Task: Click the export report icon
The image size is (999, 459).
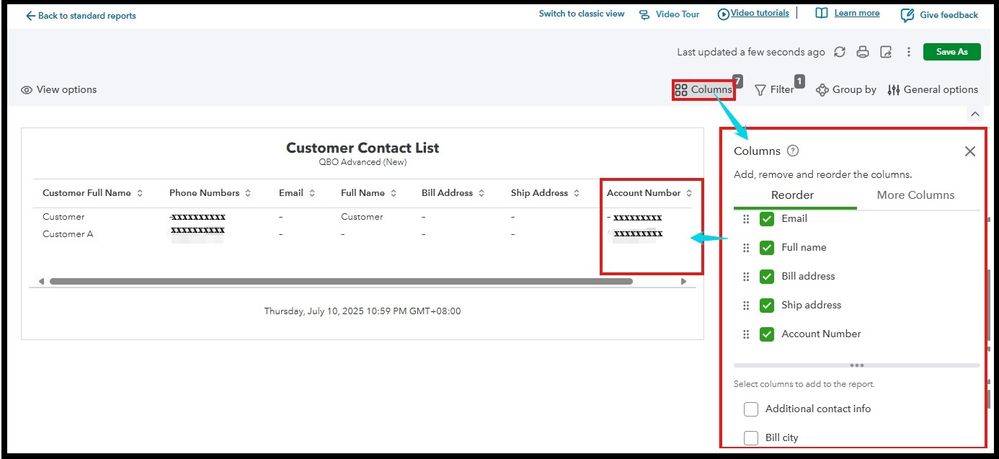Action: point(886,52)
